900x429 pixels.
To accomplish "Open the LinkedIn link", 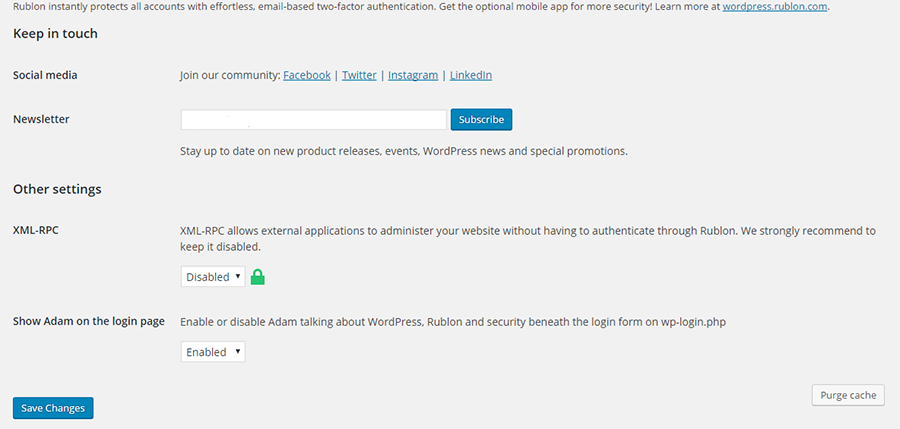I will coord(471,75).
